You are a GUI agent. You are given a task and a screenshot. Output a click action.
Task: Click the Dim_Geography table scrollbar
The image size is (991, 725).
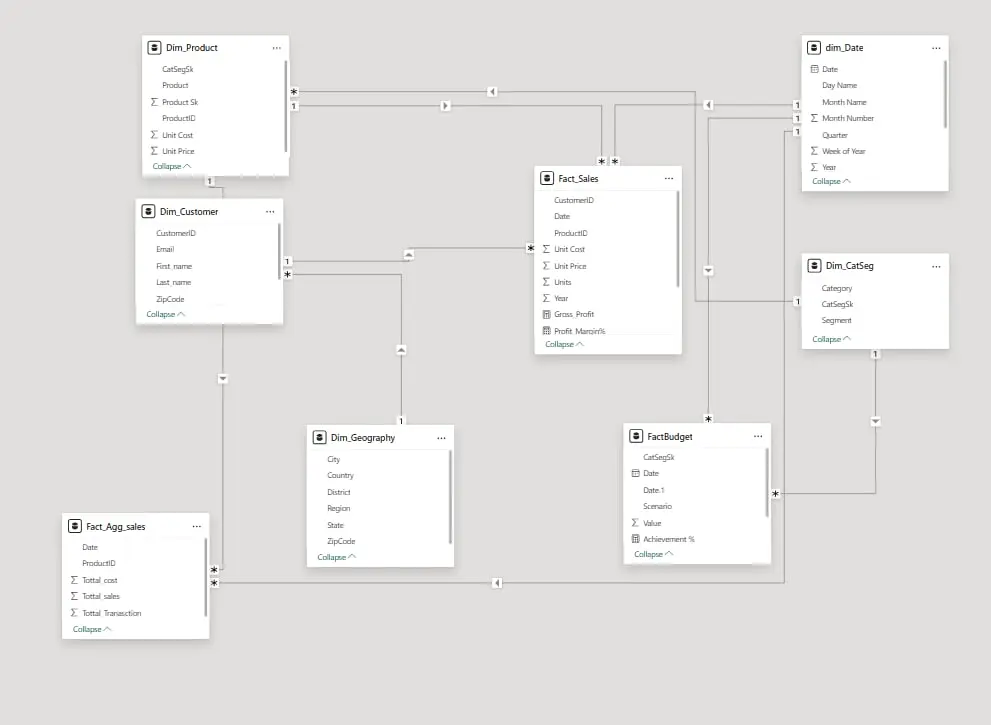click(450, 497)
